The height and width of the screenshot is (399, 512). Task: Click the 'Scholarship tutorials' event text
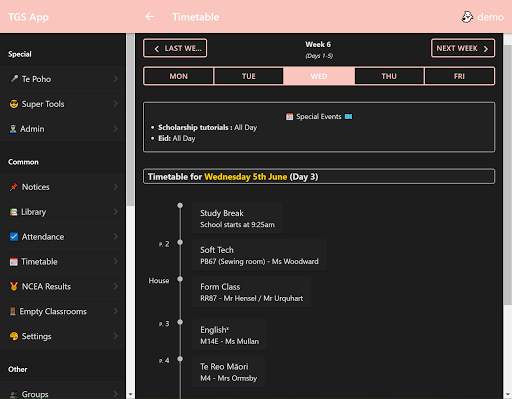pos(195,127)
